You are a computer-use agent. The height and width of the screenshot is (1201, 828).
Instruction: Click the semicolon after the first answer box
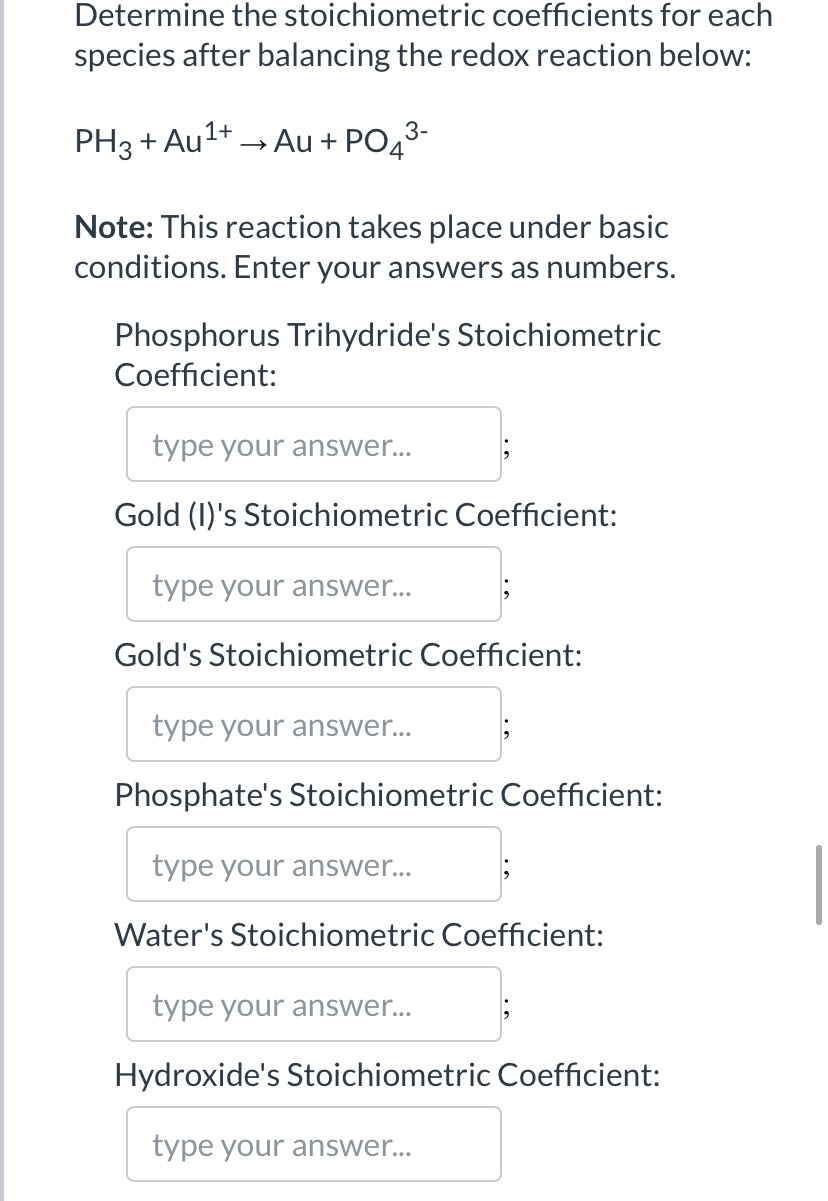(x=507, y=450)
